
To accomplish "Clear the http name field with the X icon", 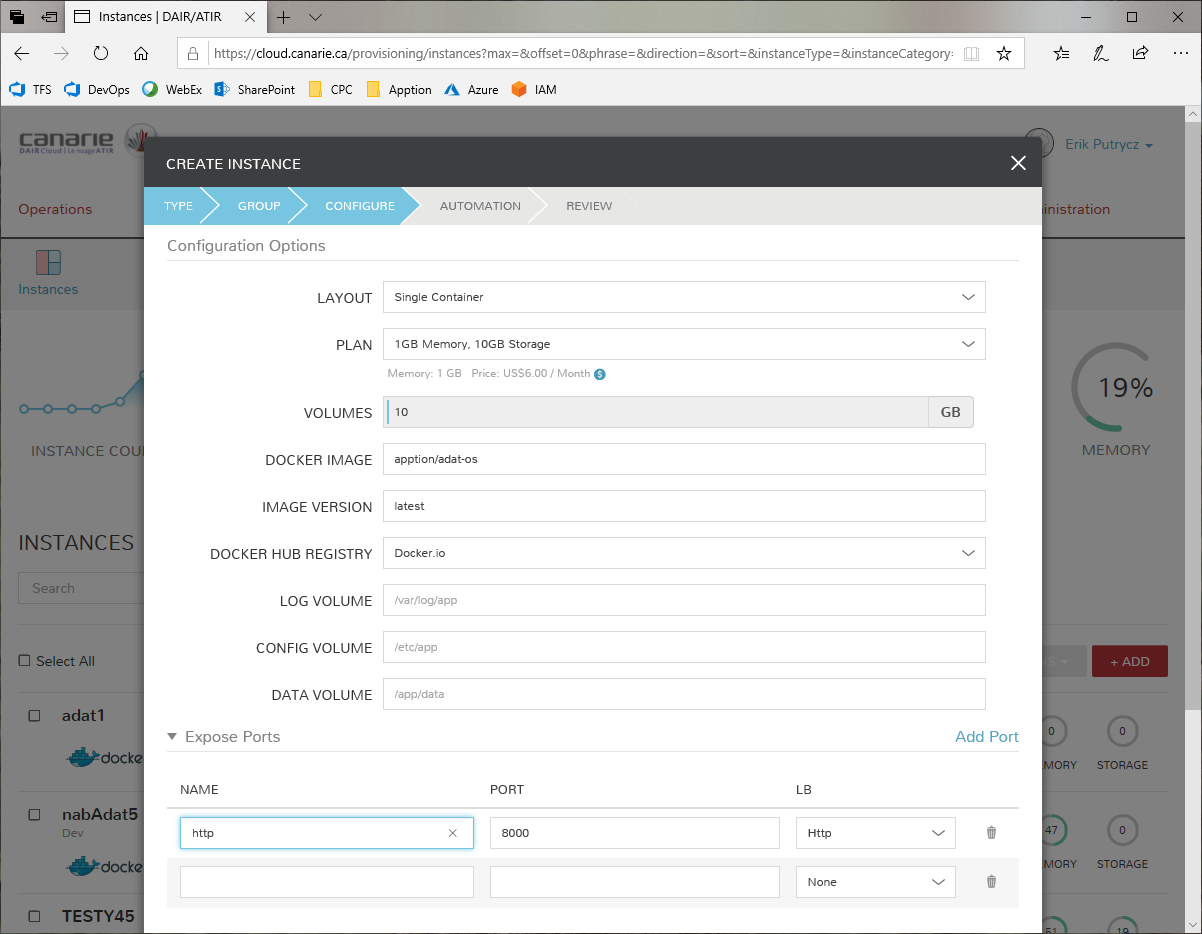I will pyautogui.click(x=453, y=833).
